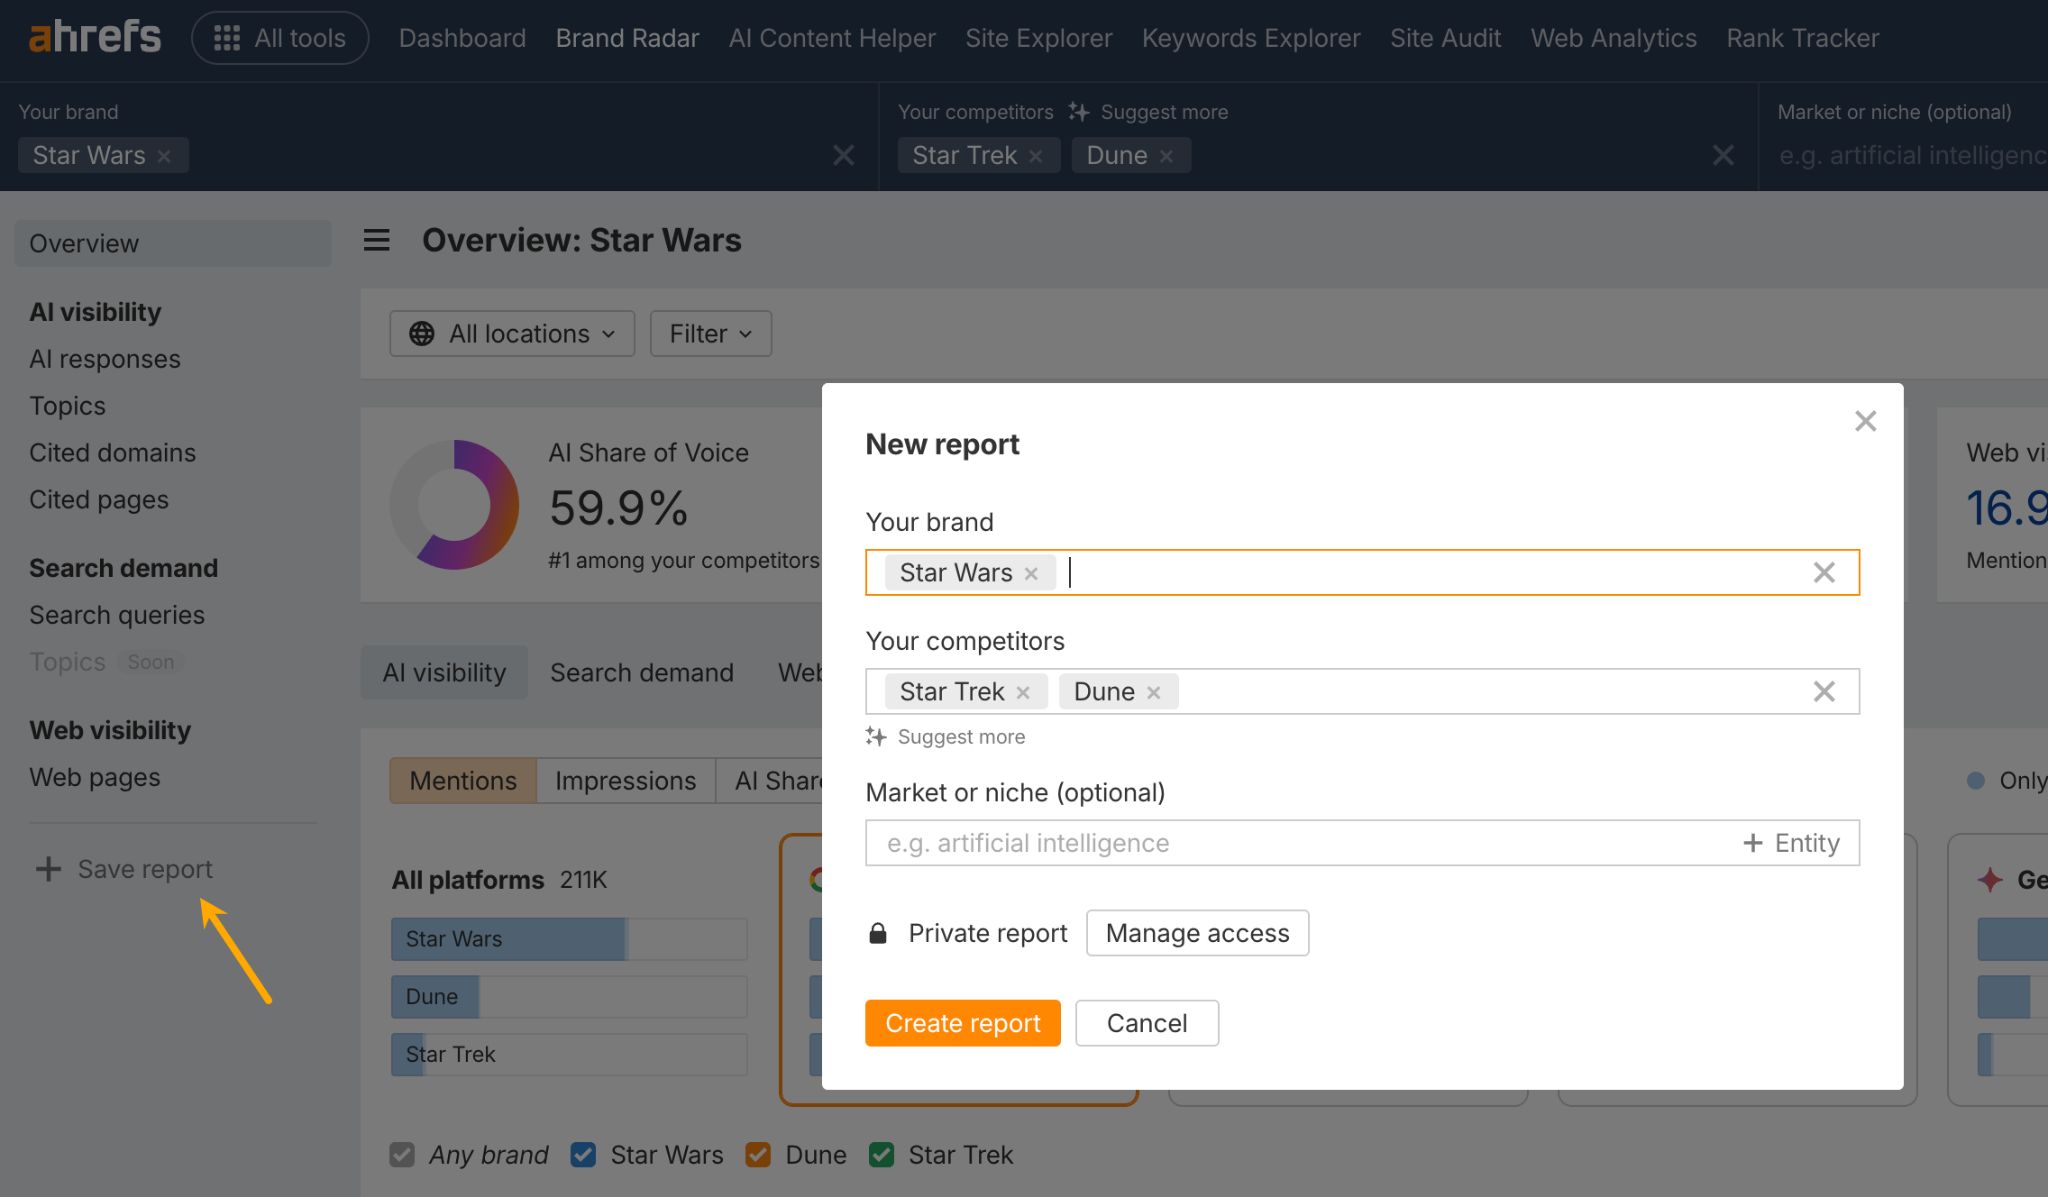The image size is (2048, 1197).
Task: Clear the competitors field with its X control
Action: point(1824,691)
